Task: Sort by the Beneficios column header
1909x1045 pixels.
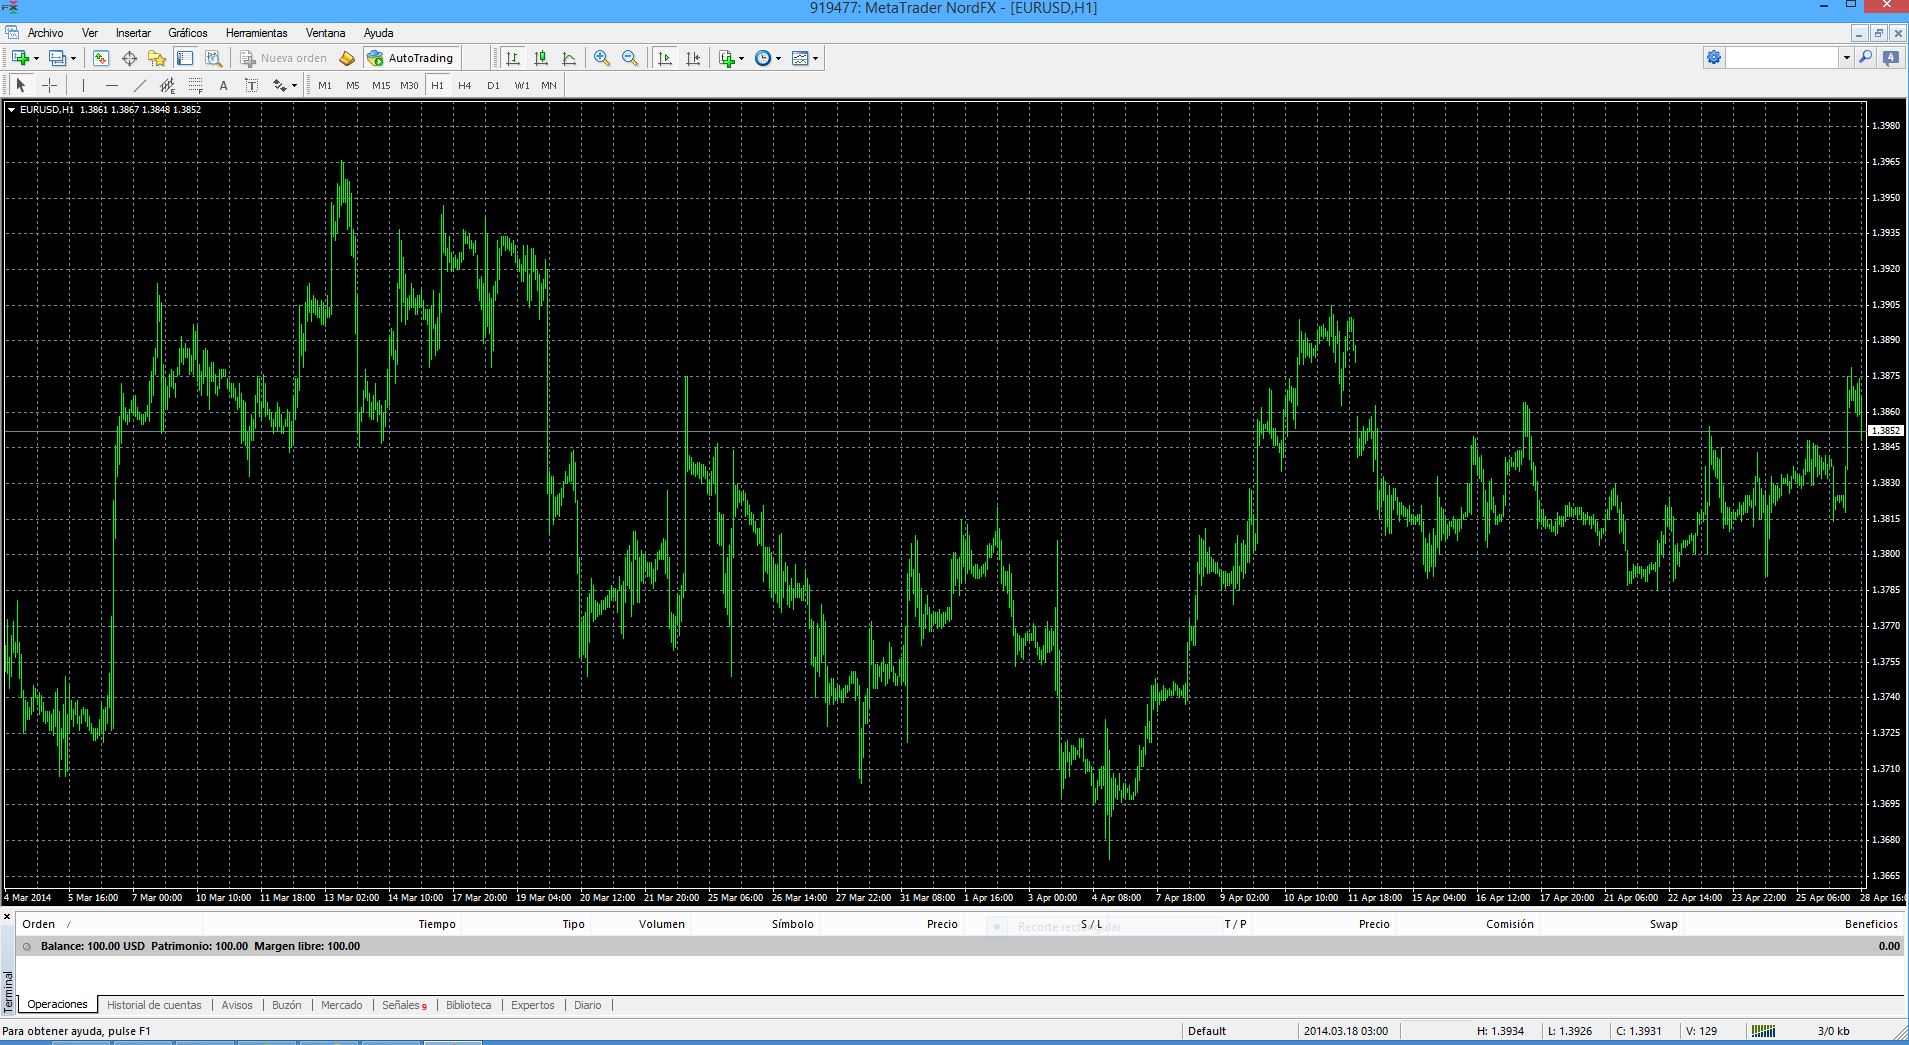Action: 1871,924
